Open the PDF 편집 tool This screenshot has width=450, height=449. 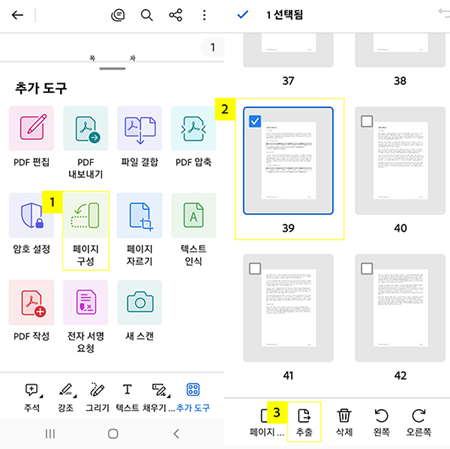click(x=31, y=137)
